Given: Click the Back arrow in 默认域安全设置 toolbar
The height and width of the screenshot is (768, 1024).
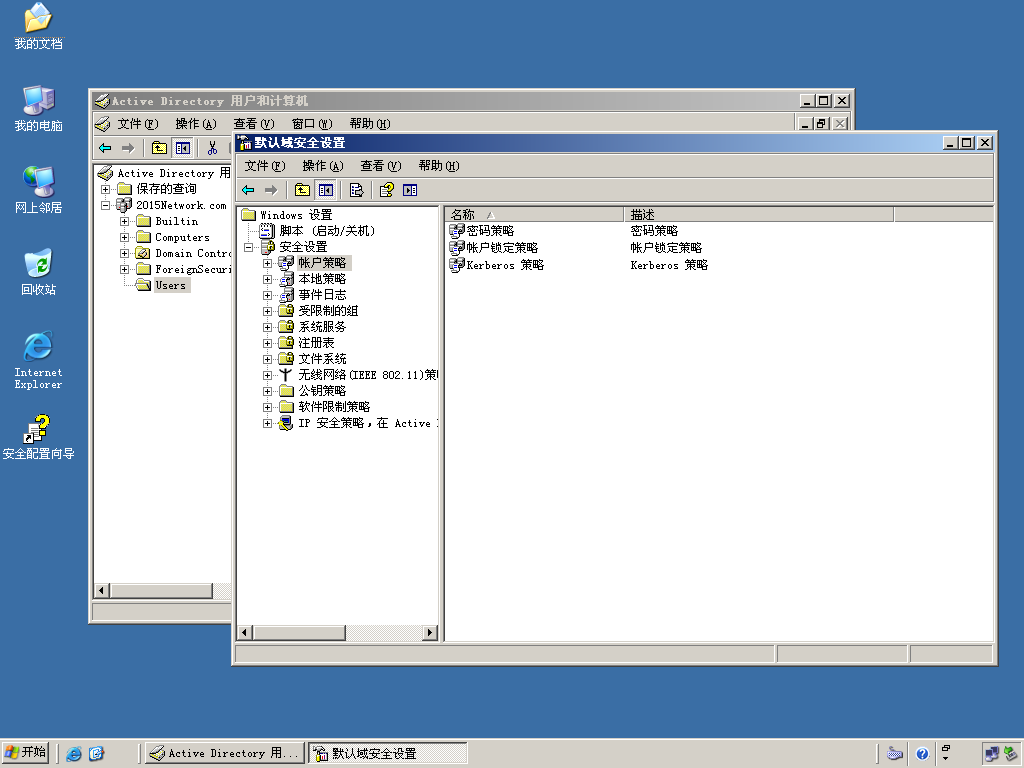Looking at the screenshot, I should [248, 190].
